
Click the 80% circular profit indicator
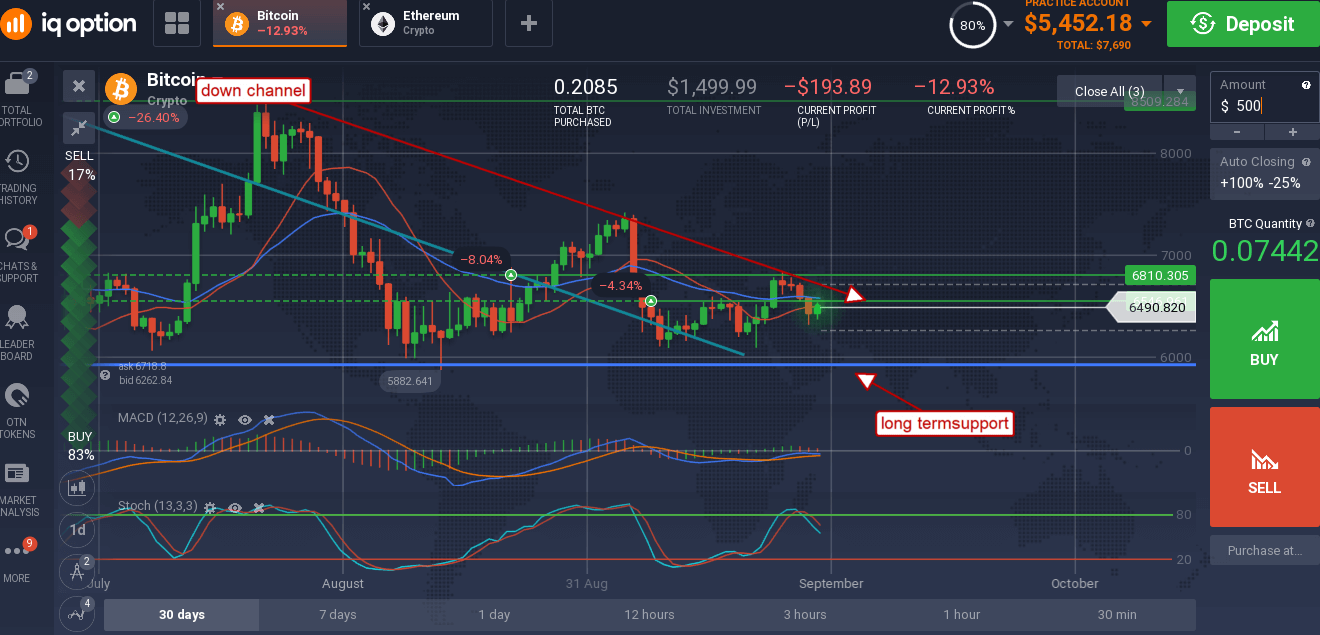coord(972,26)
